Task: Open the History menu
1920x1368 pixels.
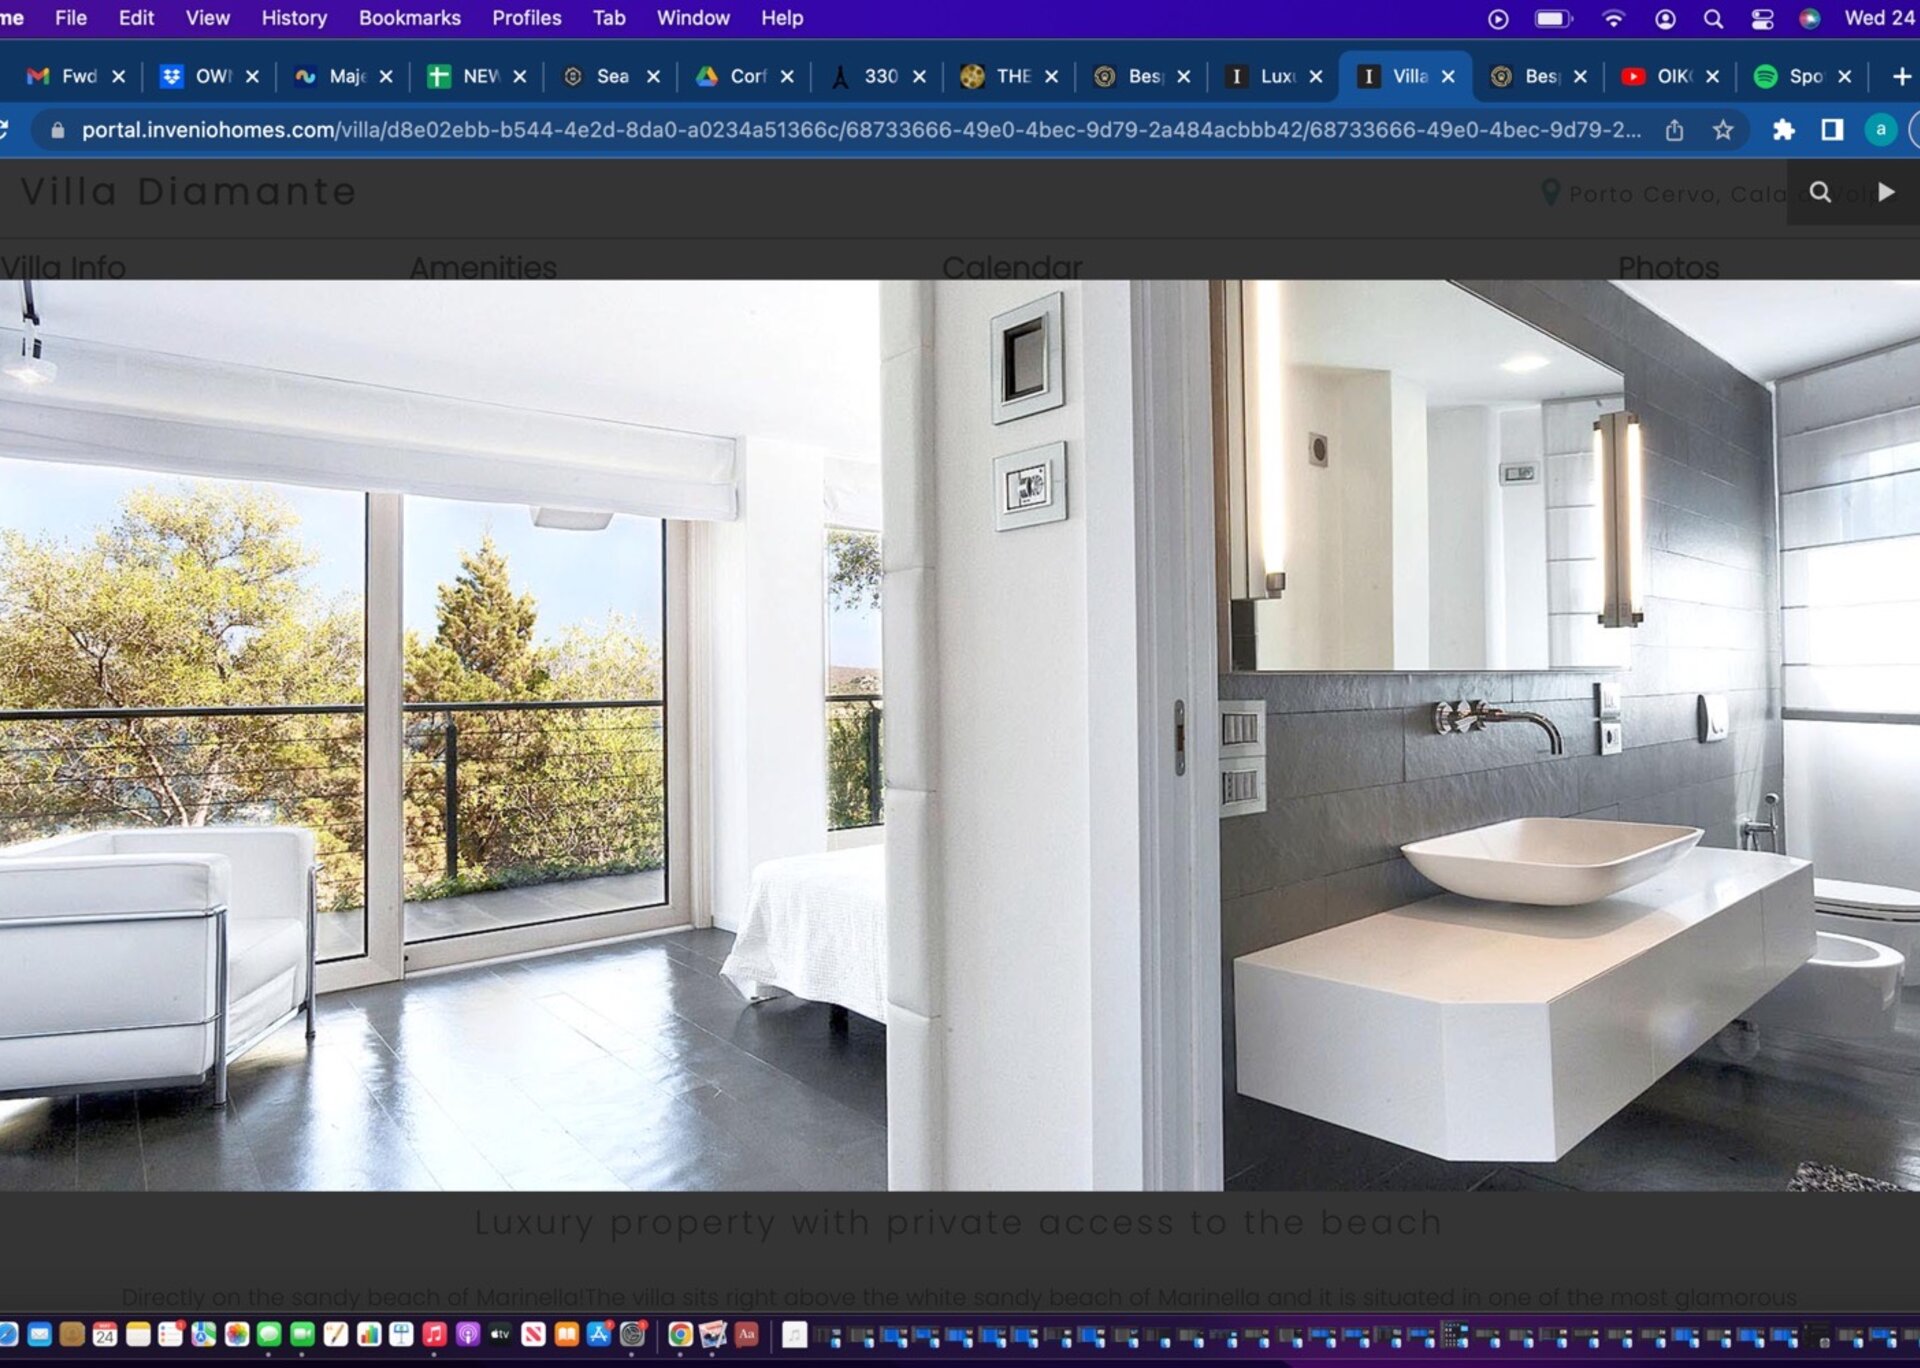Action: (294, 18)
